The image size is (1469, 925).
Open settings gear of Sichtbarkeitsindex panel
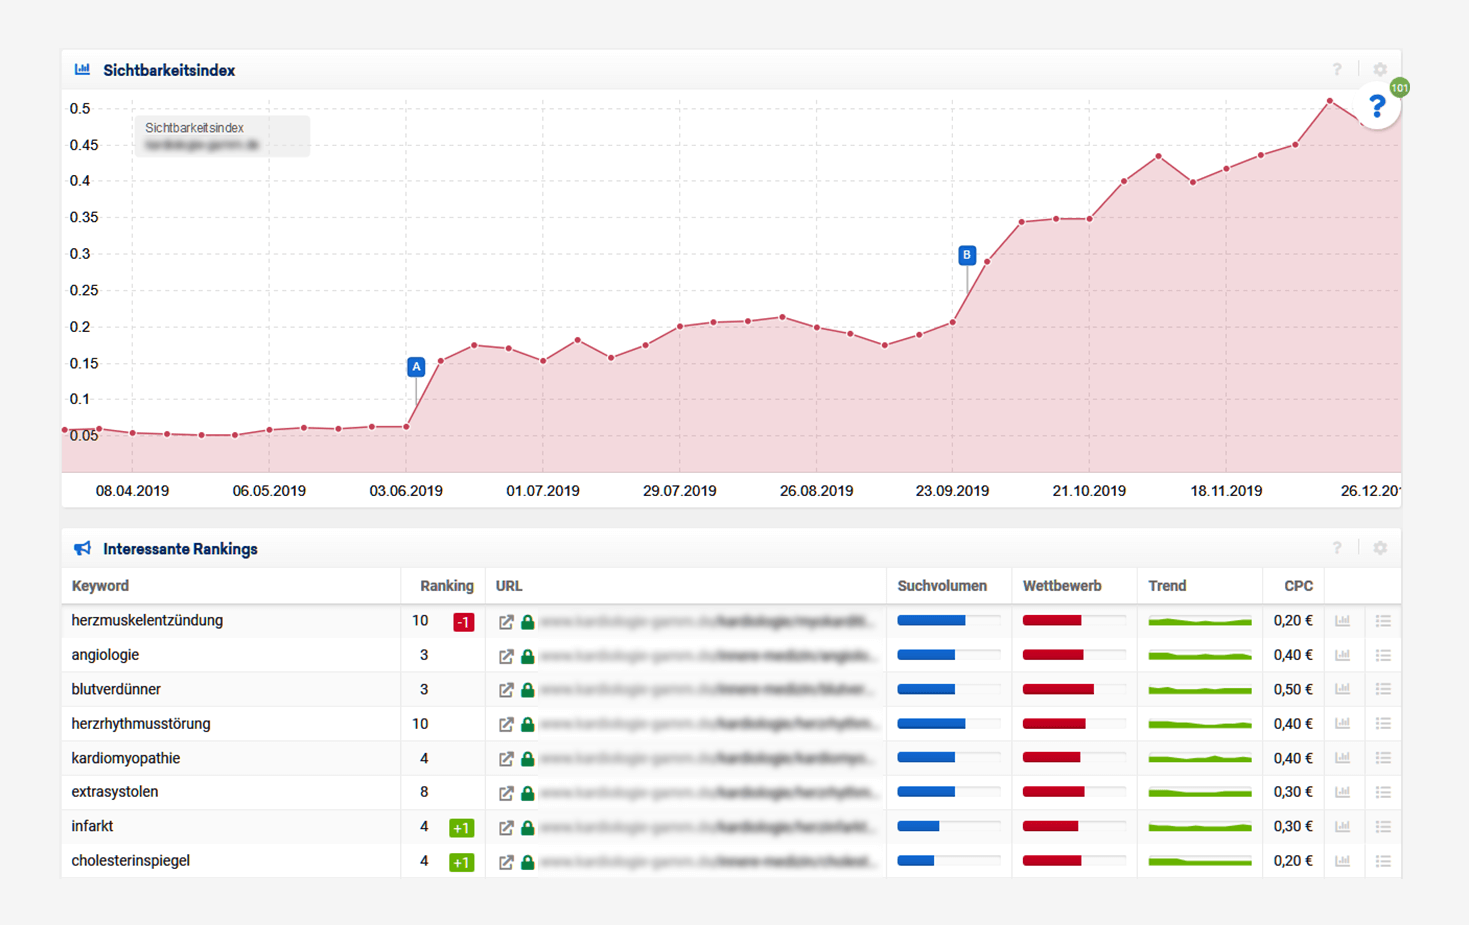click(x=1380, y=70)
